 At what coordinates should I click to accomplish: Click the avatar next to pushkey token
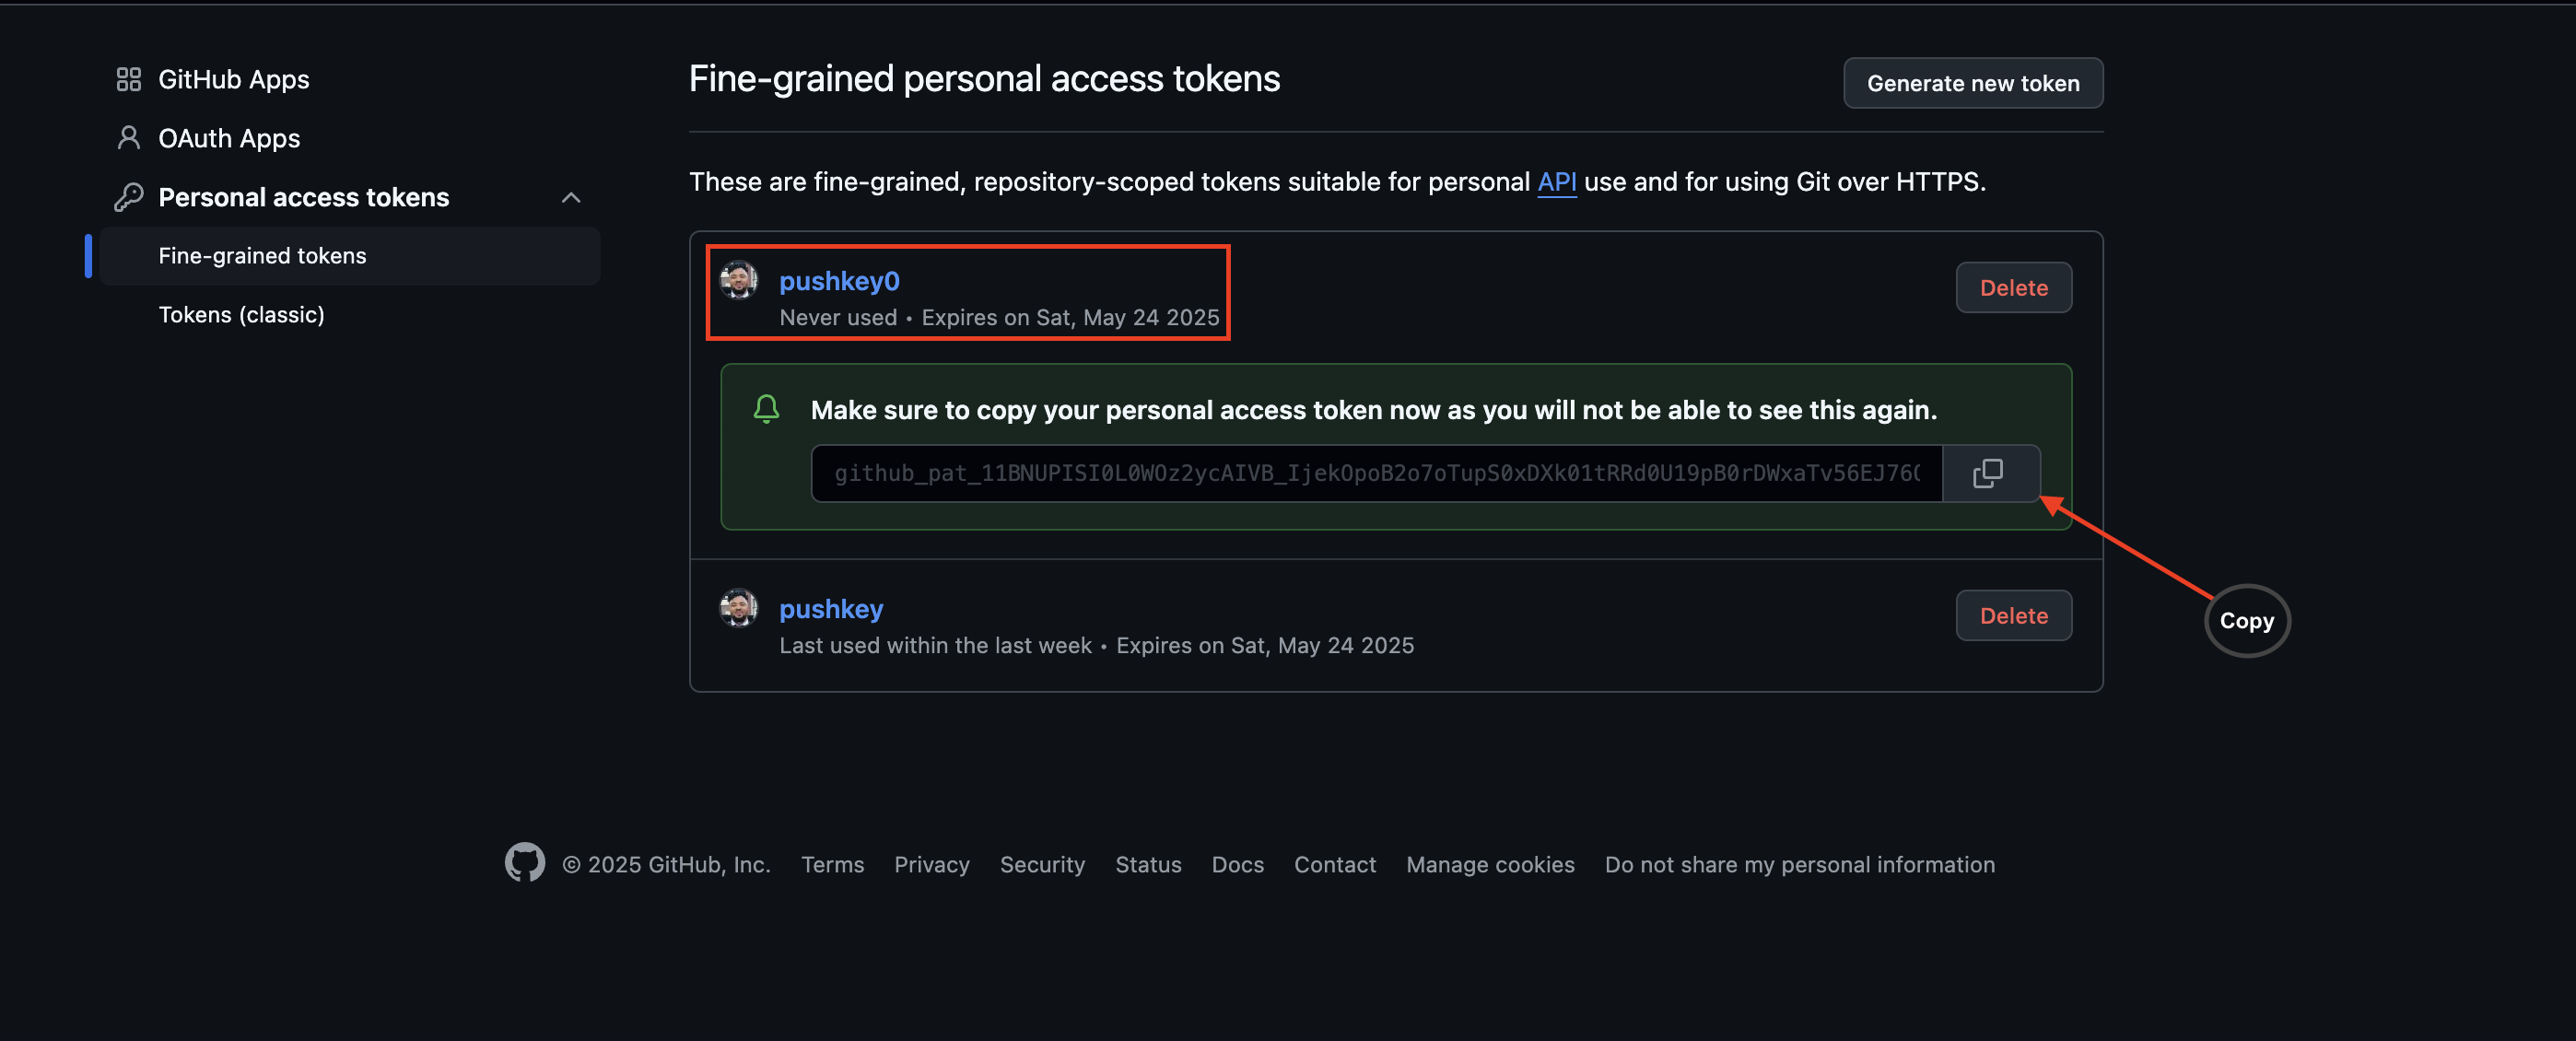[x=739, y=608]
